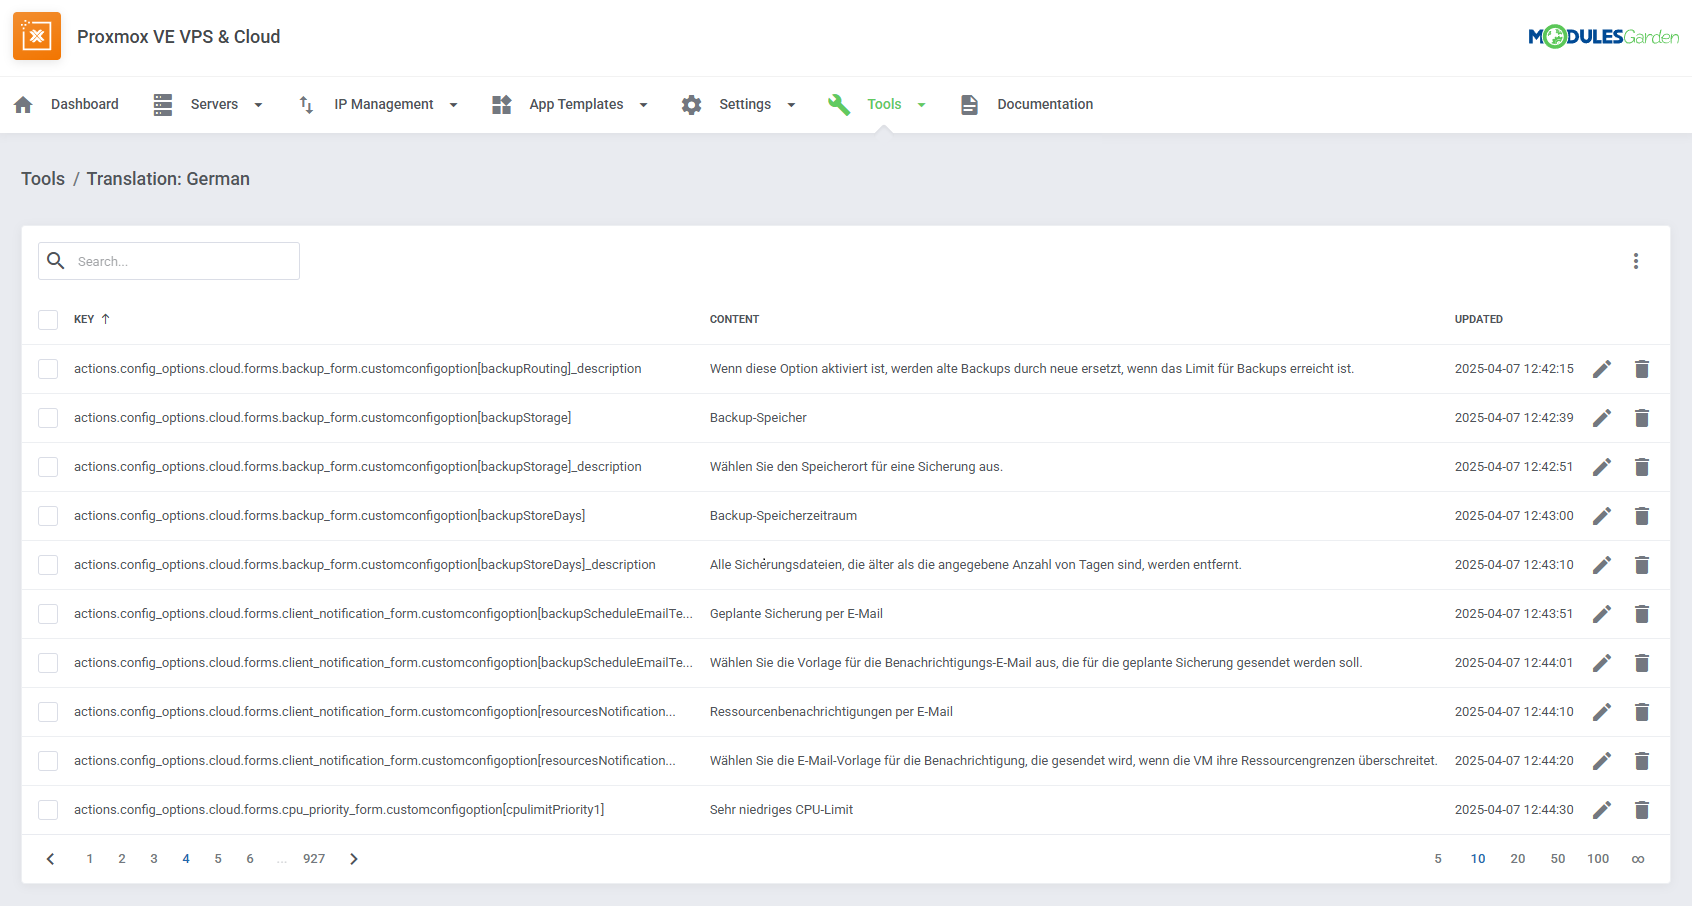Click the Servers grid icon
1692x906 pixels.
coord(162,104)
